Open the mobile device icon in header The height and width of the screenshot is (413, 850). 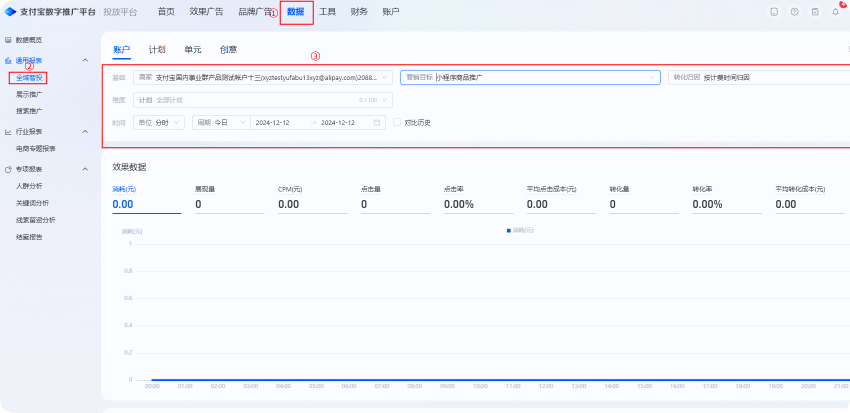[x=774, y=12]
